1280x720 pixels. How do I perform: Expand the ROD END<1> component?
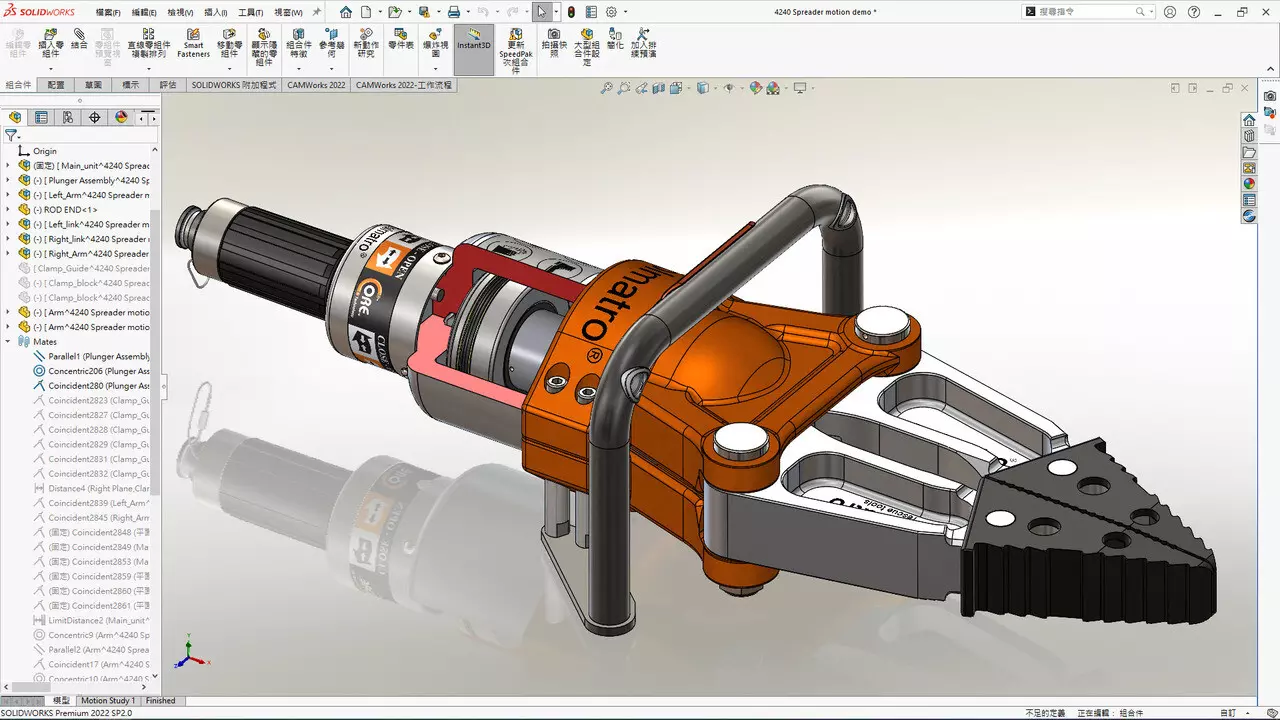pyautogui.click(x=9, y=210)
